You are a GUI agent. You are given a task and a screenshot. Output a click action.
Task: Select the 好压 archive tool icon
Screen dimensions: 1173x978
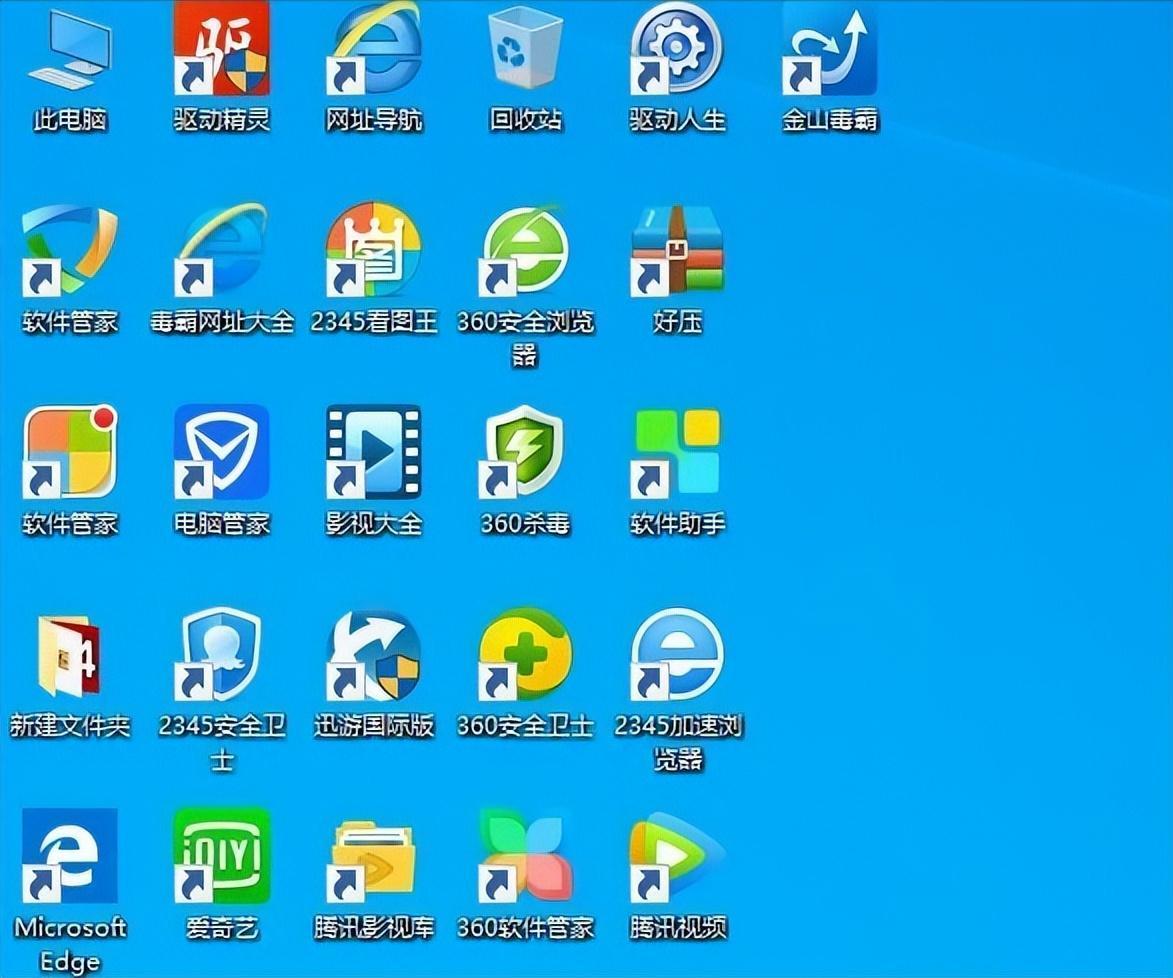tap(677, 250)
